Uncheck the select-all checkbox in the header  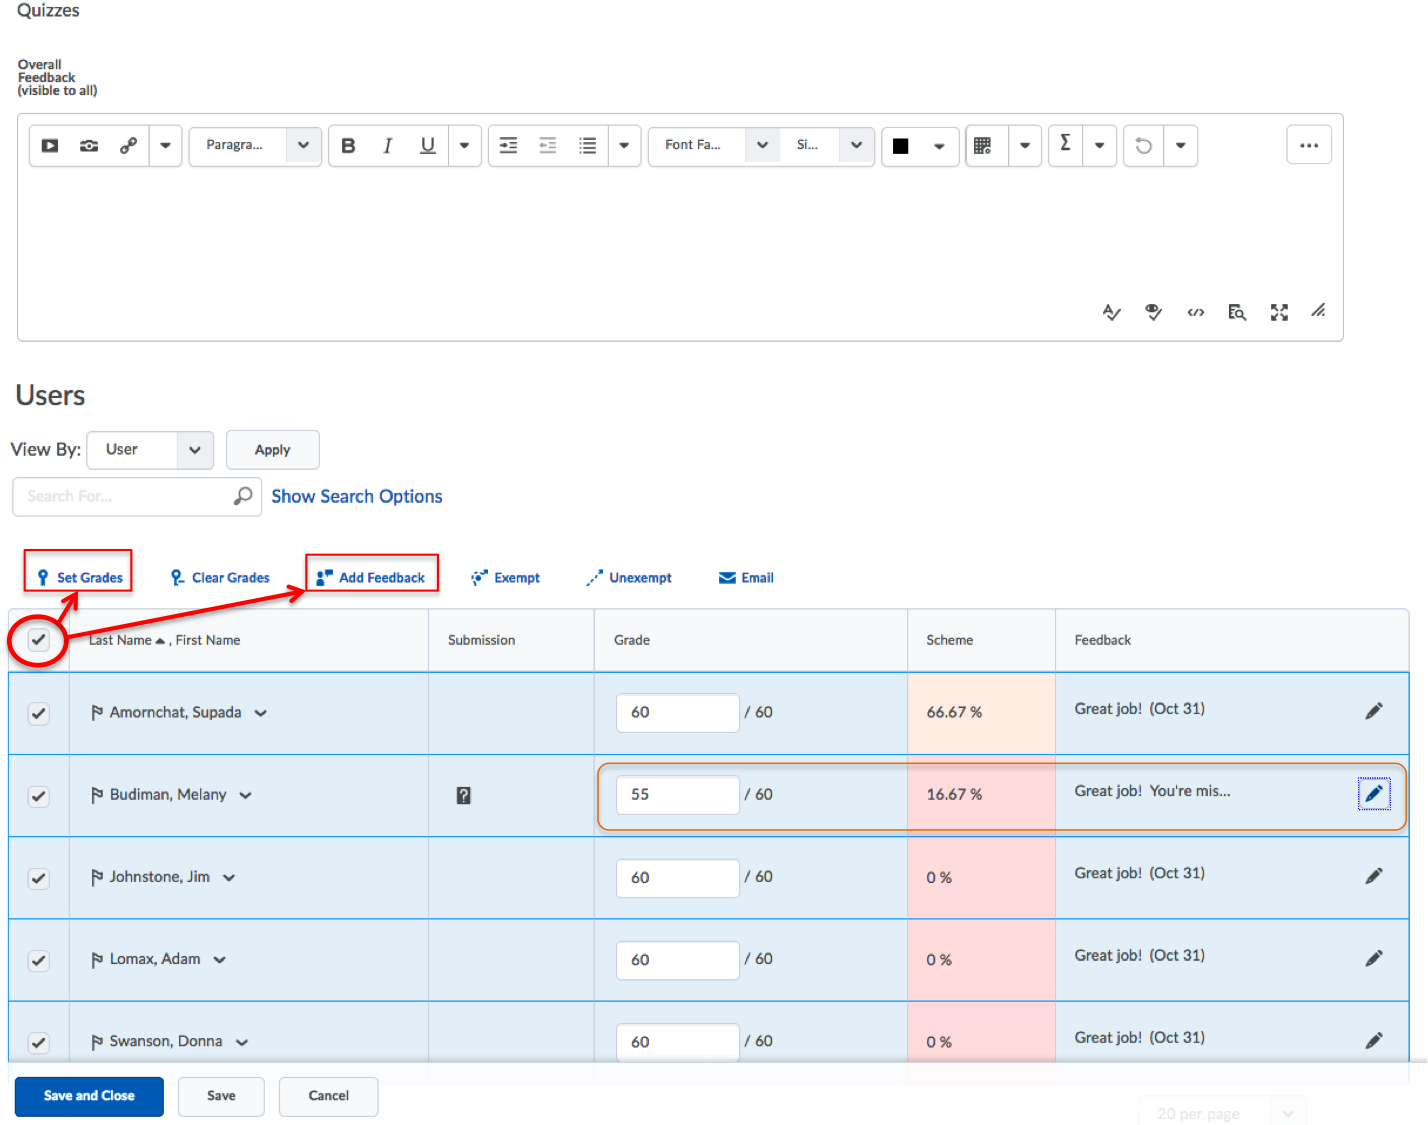[37, 640]
